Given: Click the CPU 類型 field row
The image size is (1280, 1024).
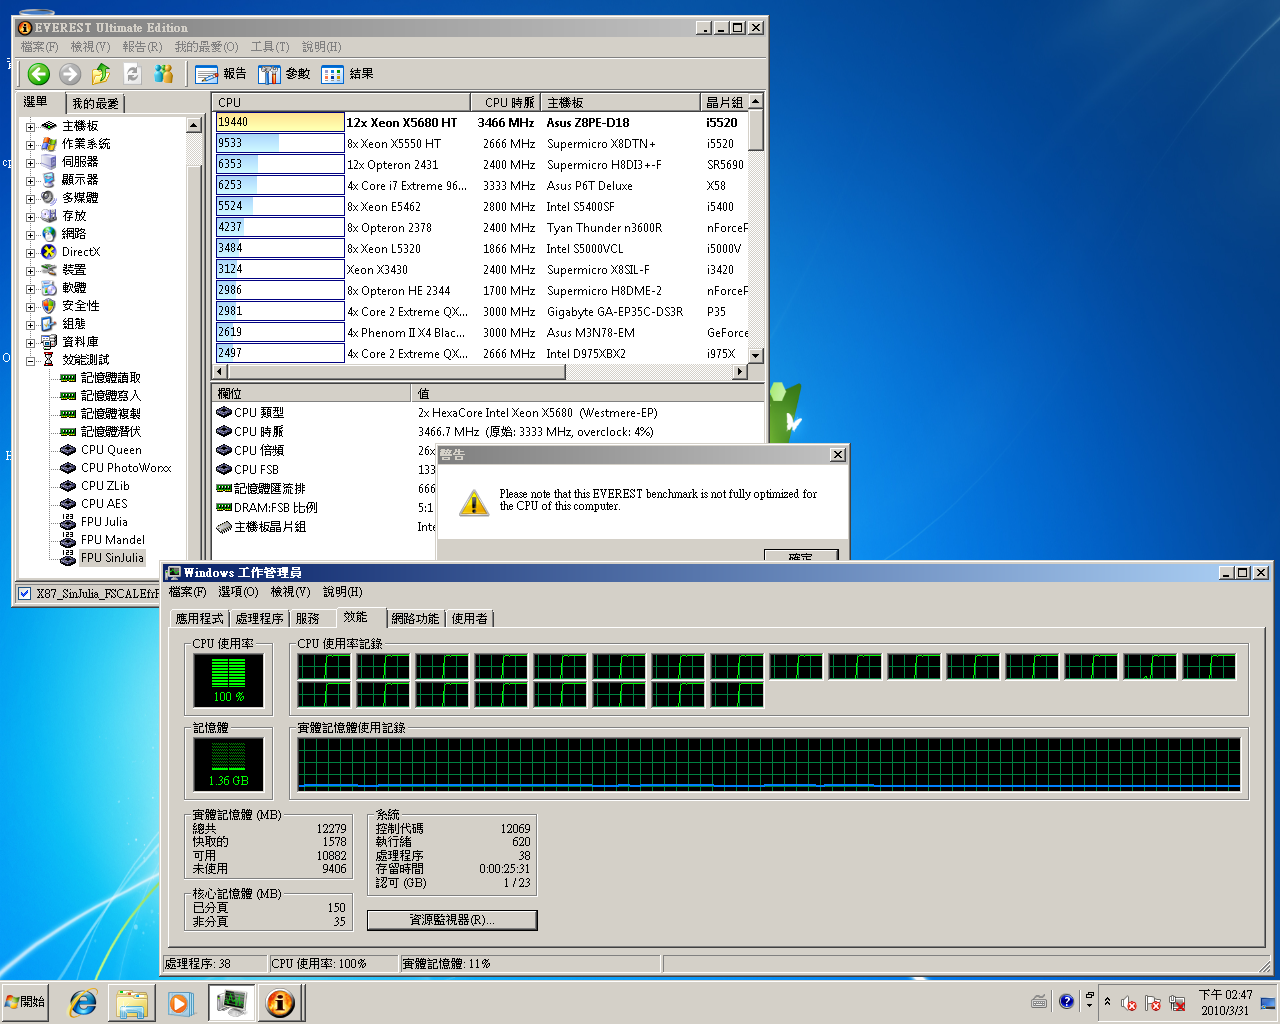Looking at the screenshot, I should tap(488, 413).
